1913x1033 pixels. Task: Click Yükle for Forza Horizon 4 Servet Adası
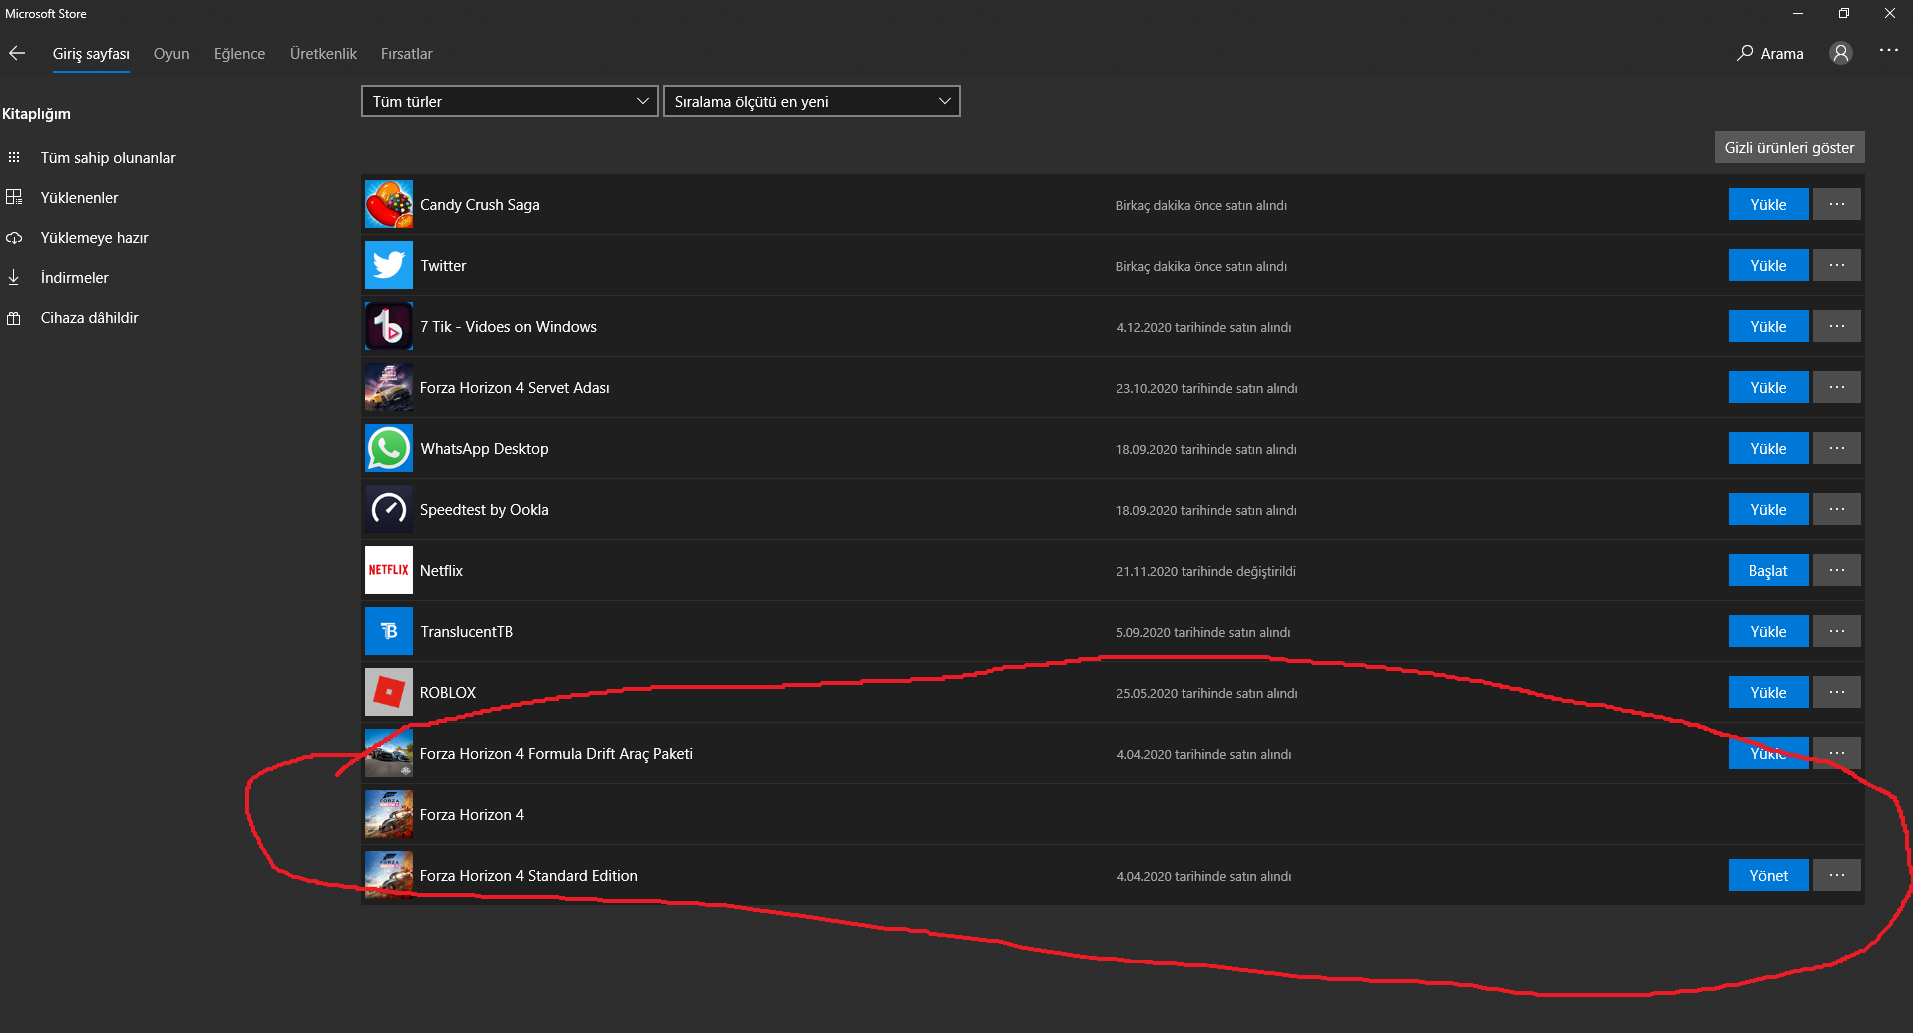click(x=1768, y=388)
